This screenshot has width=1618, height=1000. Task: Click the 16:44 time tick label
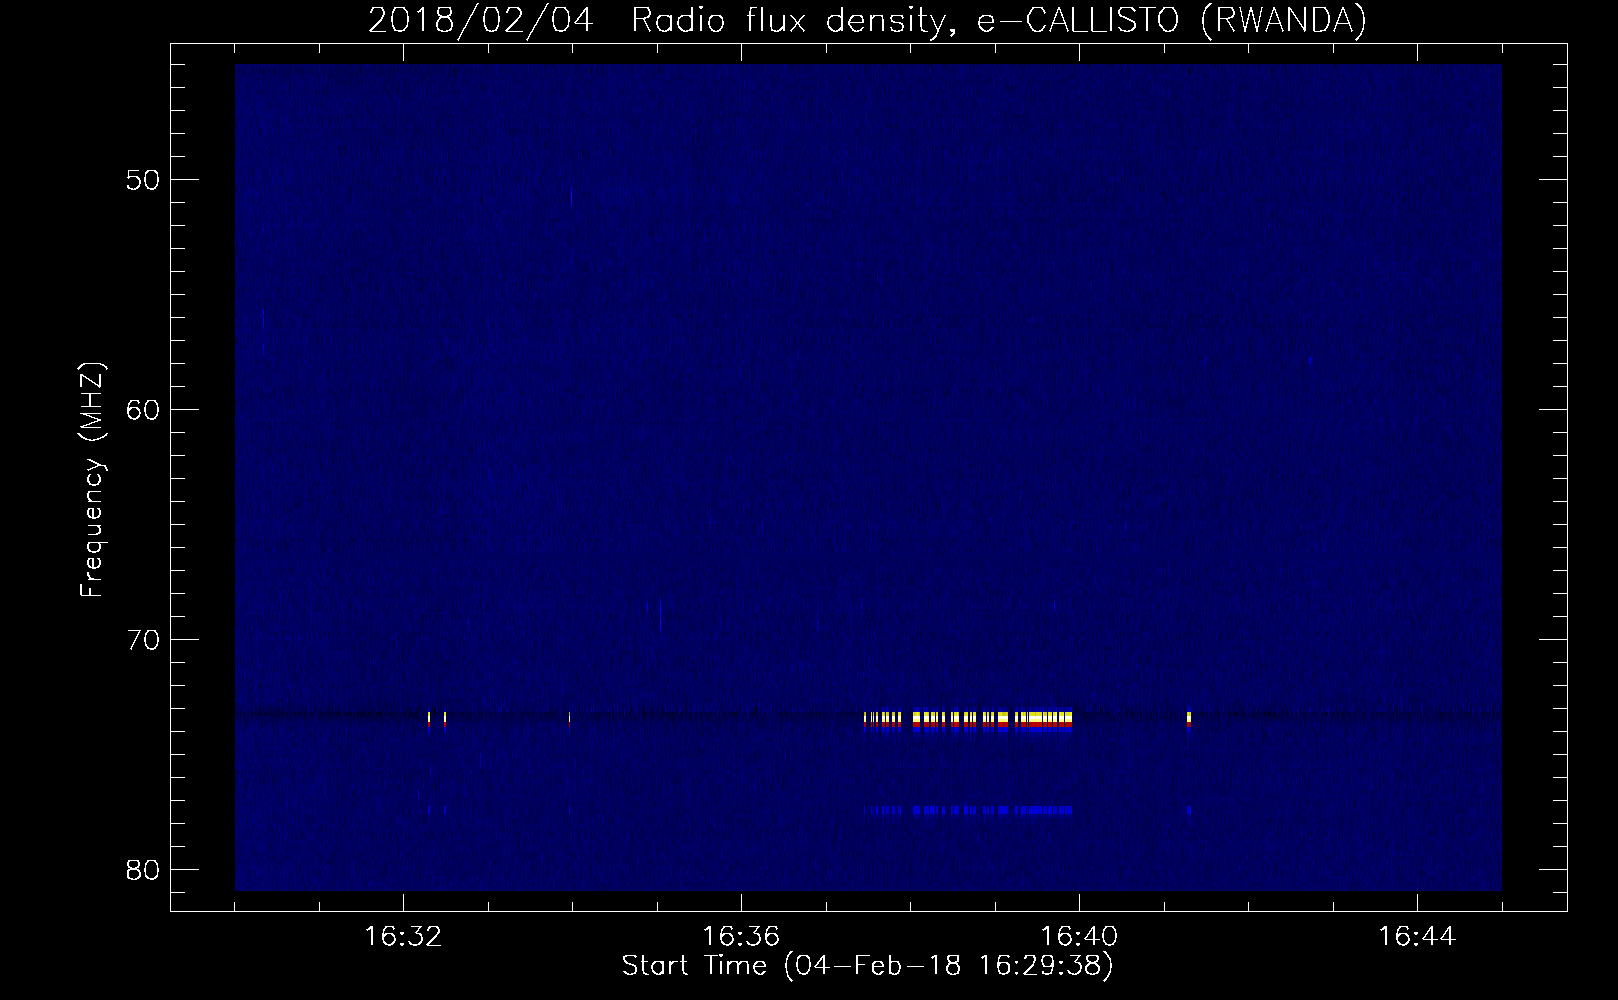pyautogui.click(x=1417, y=938)
